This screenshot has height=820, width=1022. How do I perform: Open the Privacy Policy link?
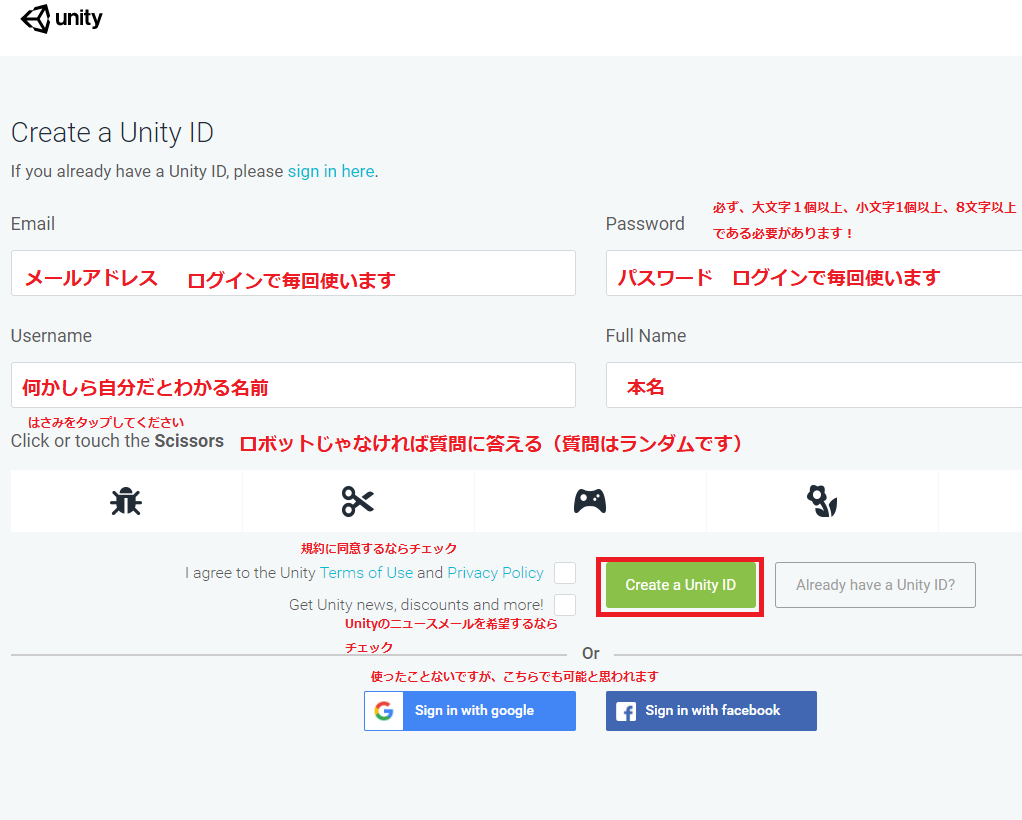495,573
